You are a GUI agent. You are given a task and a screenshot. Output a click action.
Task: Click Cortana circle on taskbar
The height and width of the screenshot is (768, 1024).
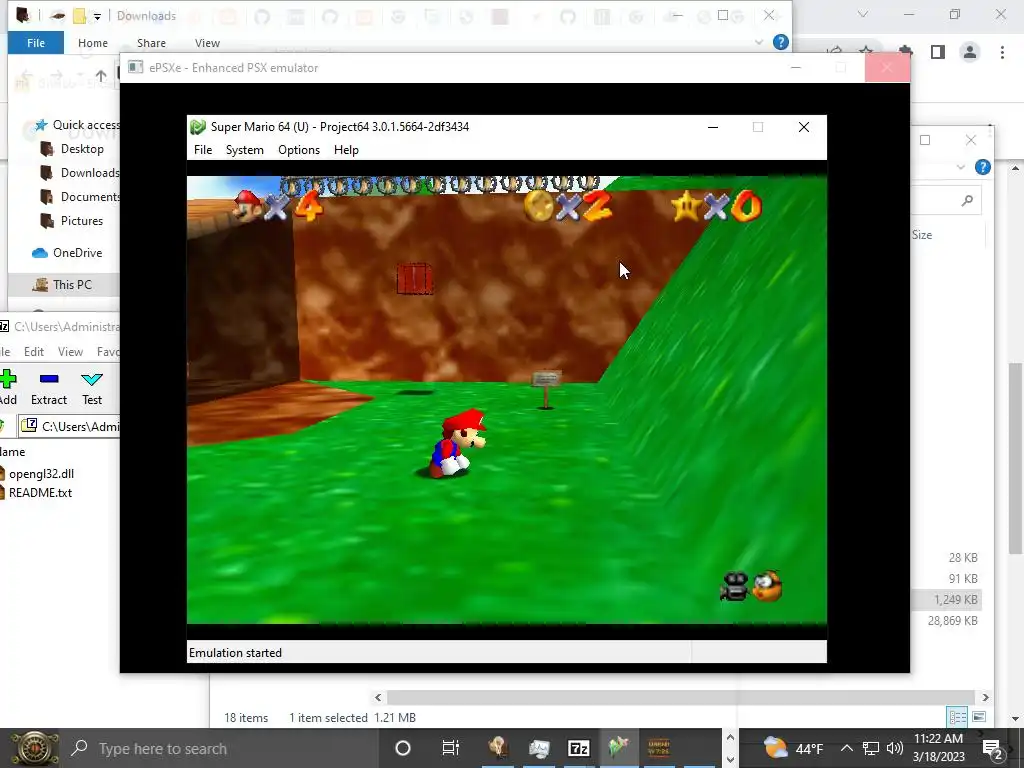[403, 748]
